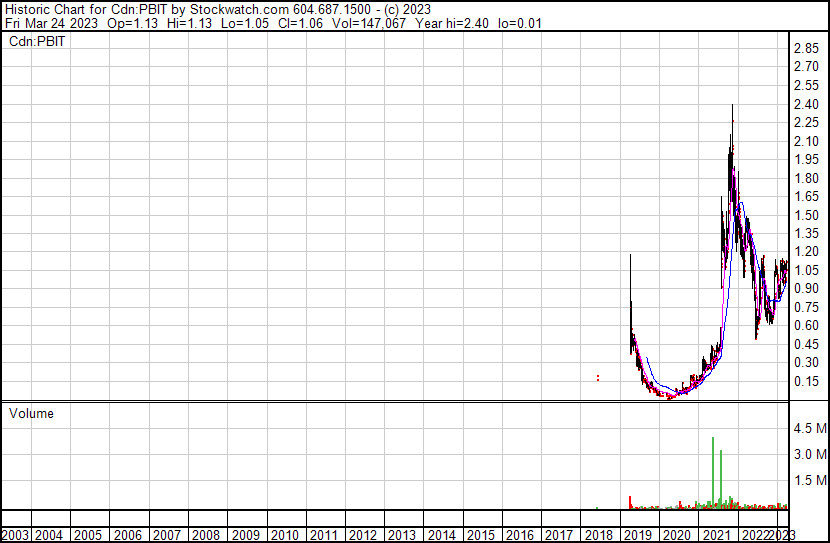Click the Volume panel label
Screen dimensions: 830x543
pyautogui.click(x=31, y=413)
